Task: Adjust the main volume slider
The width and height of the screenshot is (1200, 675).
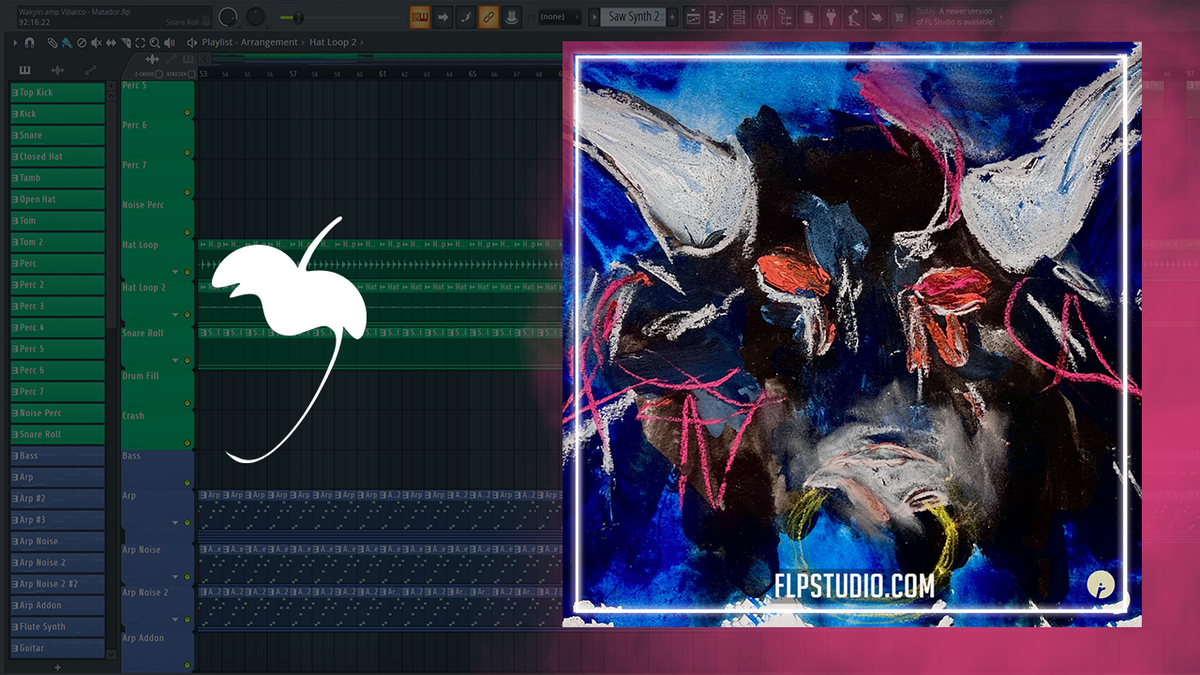Action: point(300,15)
